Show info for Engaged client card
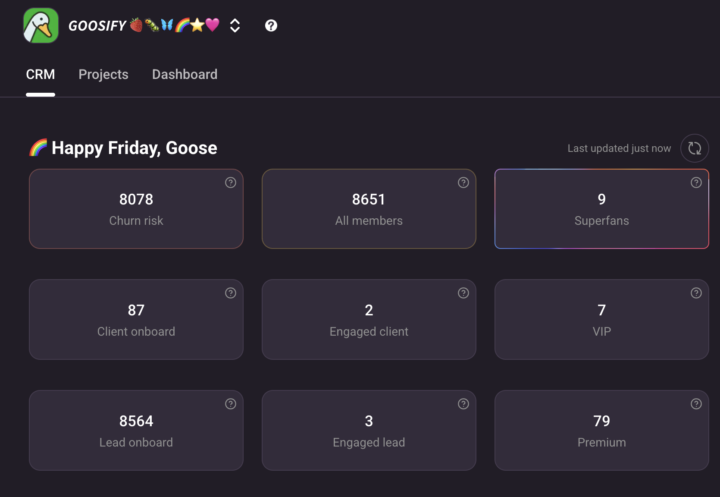This screenshot has width=720, height=497. pyautogui.click(x=463, y=293)
